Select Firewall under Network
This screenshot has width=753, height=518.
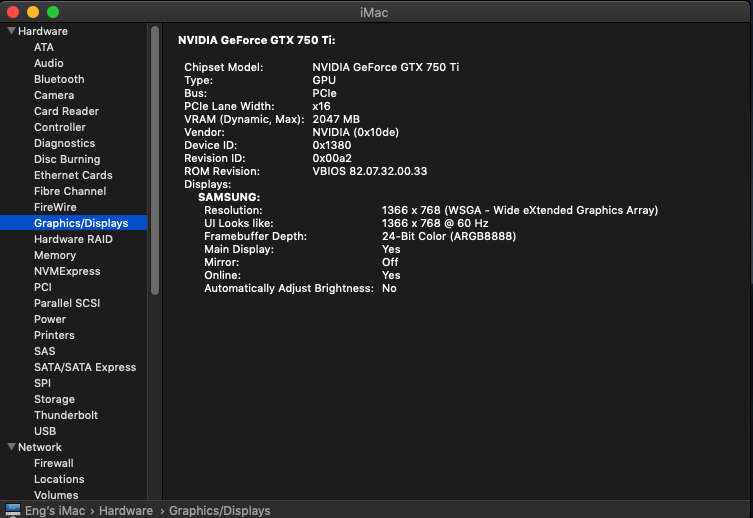pos(54,463)
